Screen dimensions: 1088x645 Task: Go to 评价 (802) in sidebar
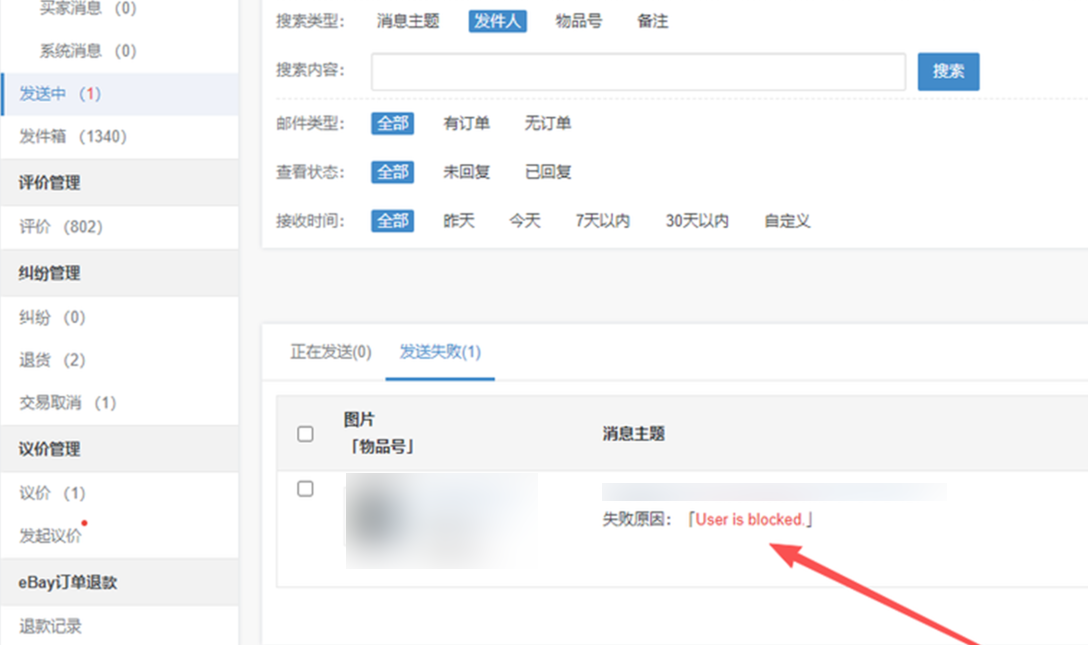(x=61, y=227)
